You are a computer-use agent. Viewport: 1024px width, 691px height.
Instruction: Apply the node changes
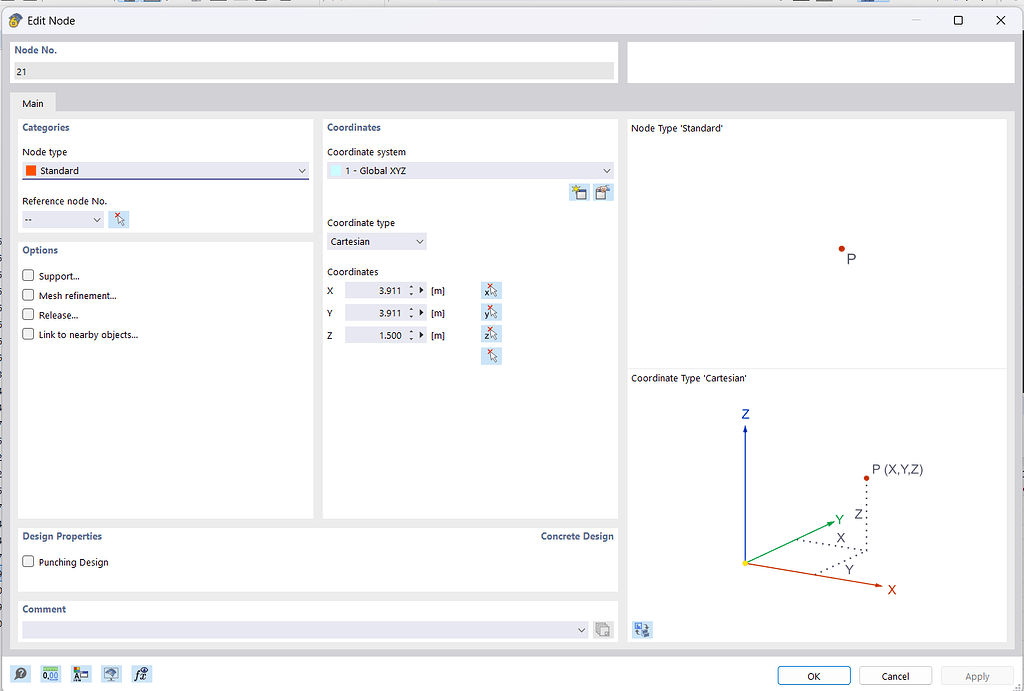976,675
